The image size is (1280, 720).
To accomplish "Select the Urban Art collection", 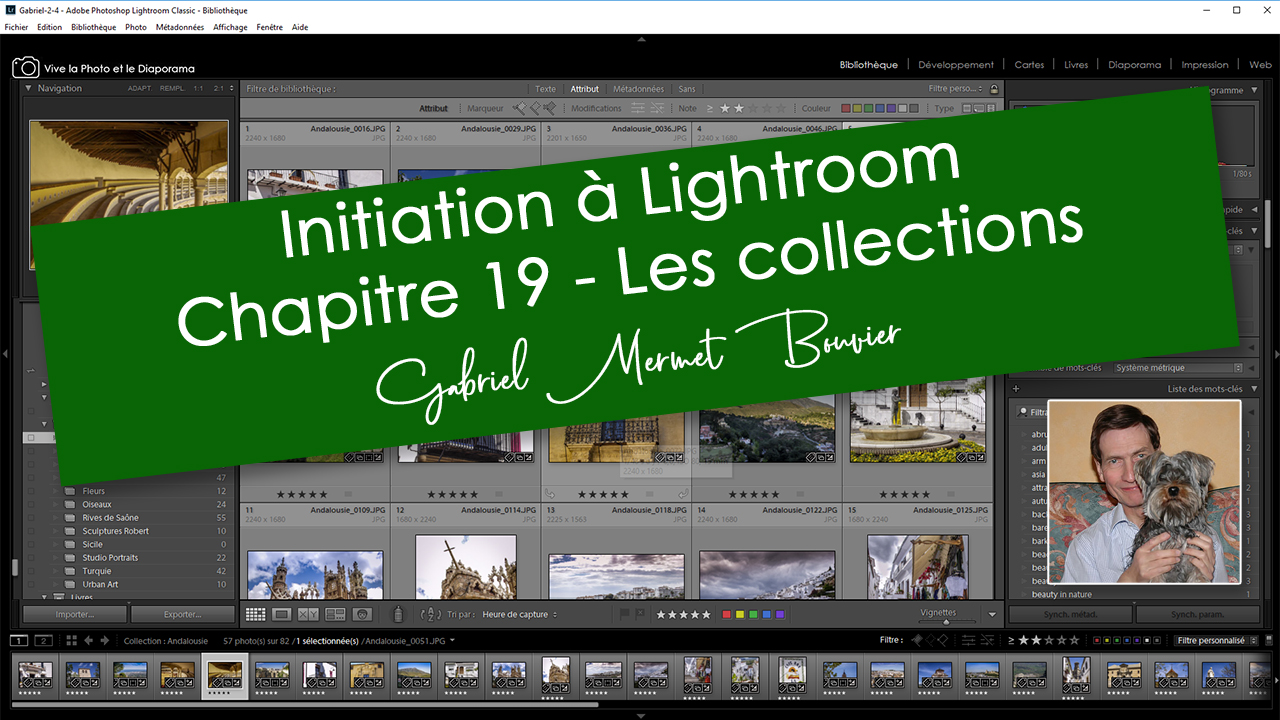I will (x=100, y=584).
